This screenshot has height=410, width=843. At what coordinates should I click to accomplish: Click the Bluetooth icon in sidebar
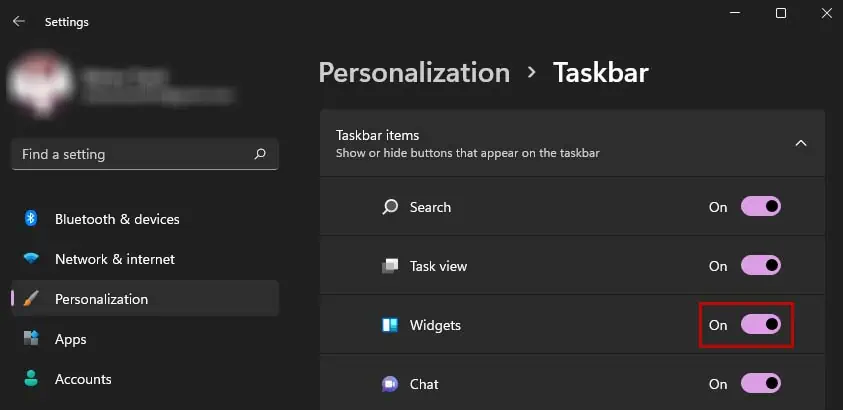click(x=31, y=218)
